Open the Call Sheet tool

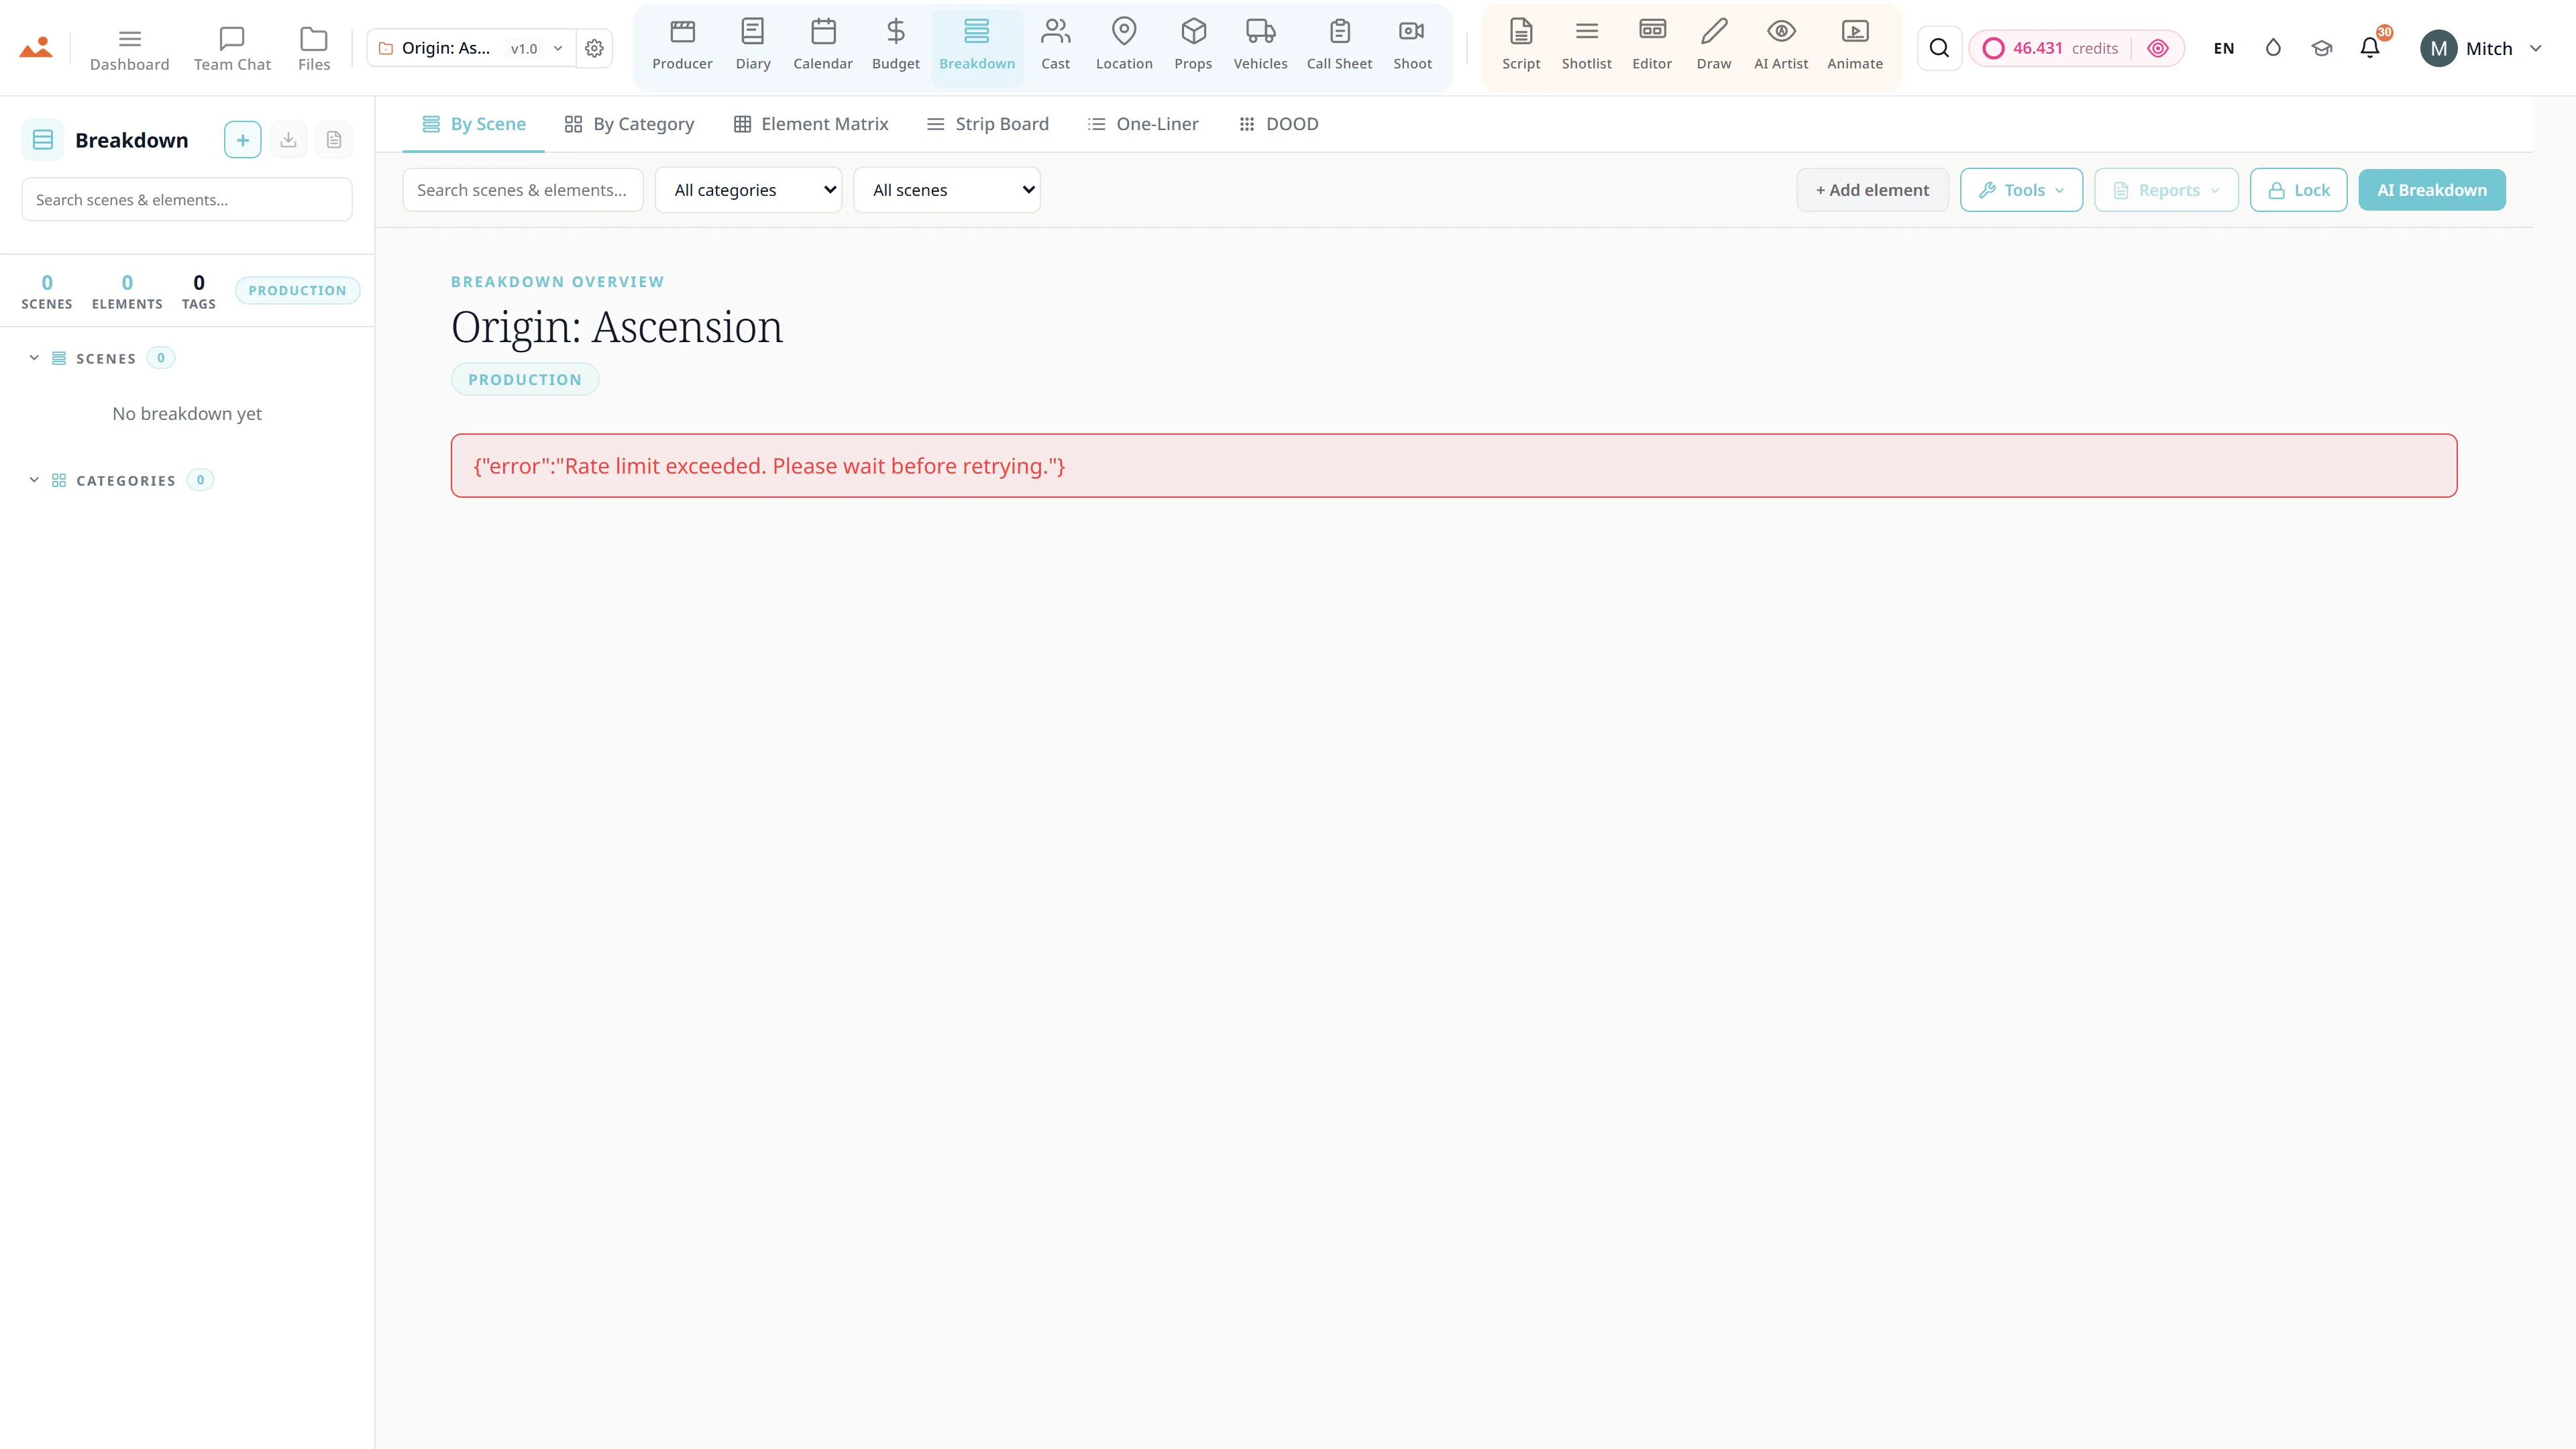[1339, 47]
